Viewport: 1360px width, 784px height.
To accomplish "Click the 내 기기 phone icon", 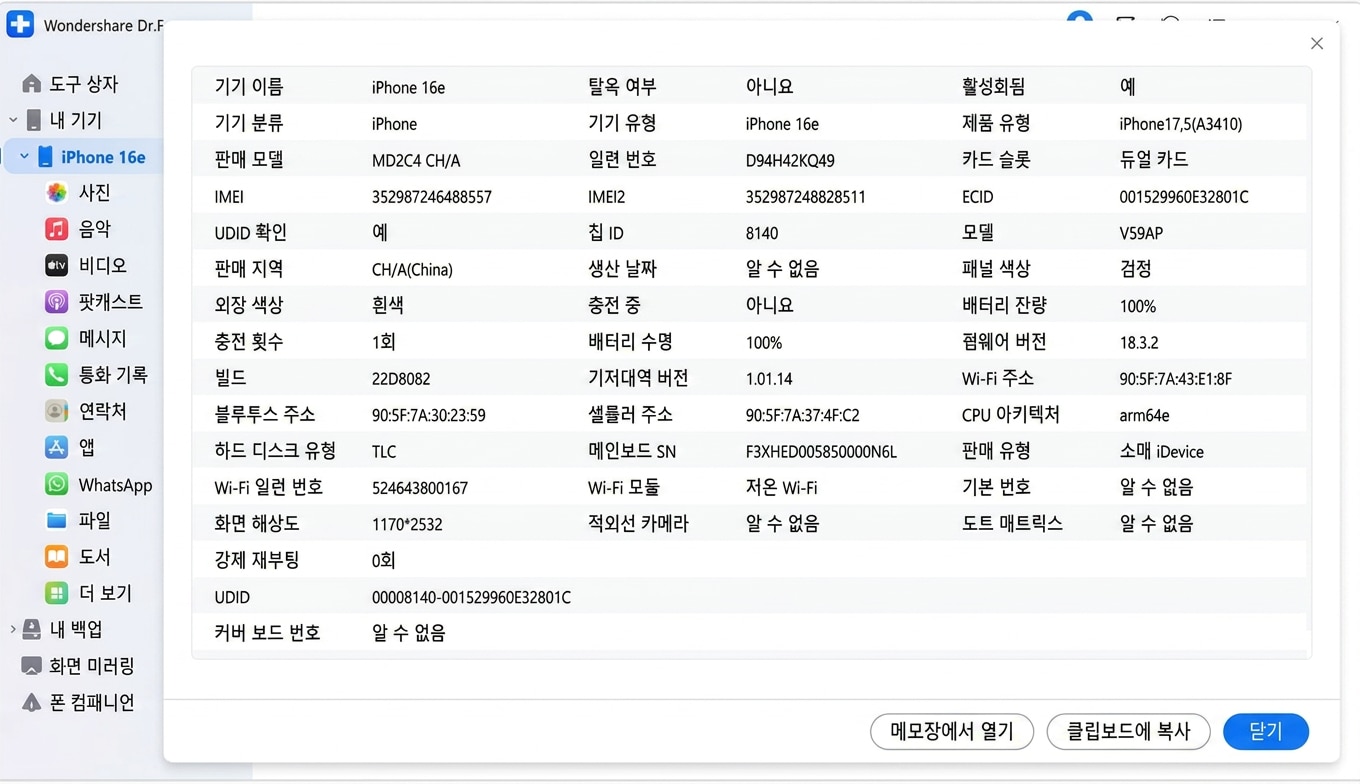I will click(x=33, y=120).
